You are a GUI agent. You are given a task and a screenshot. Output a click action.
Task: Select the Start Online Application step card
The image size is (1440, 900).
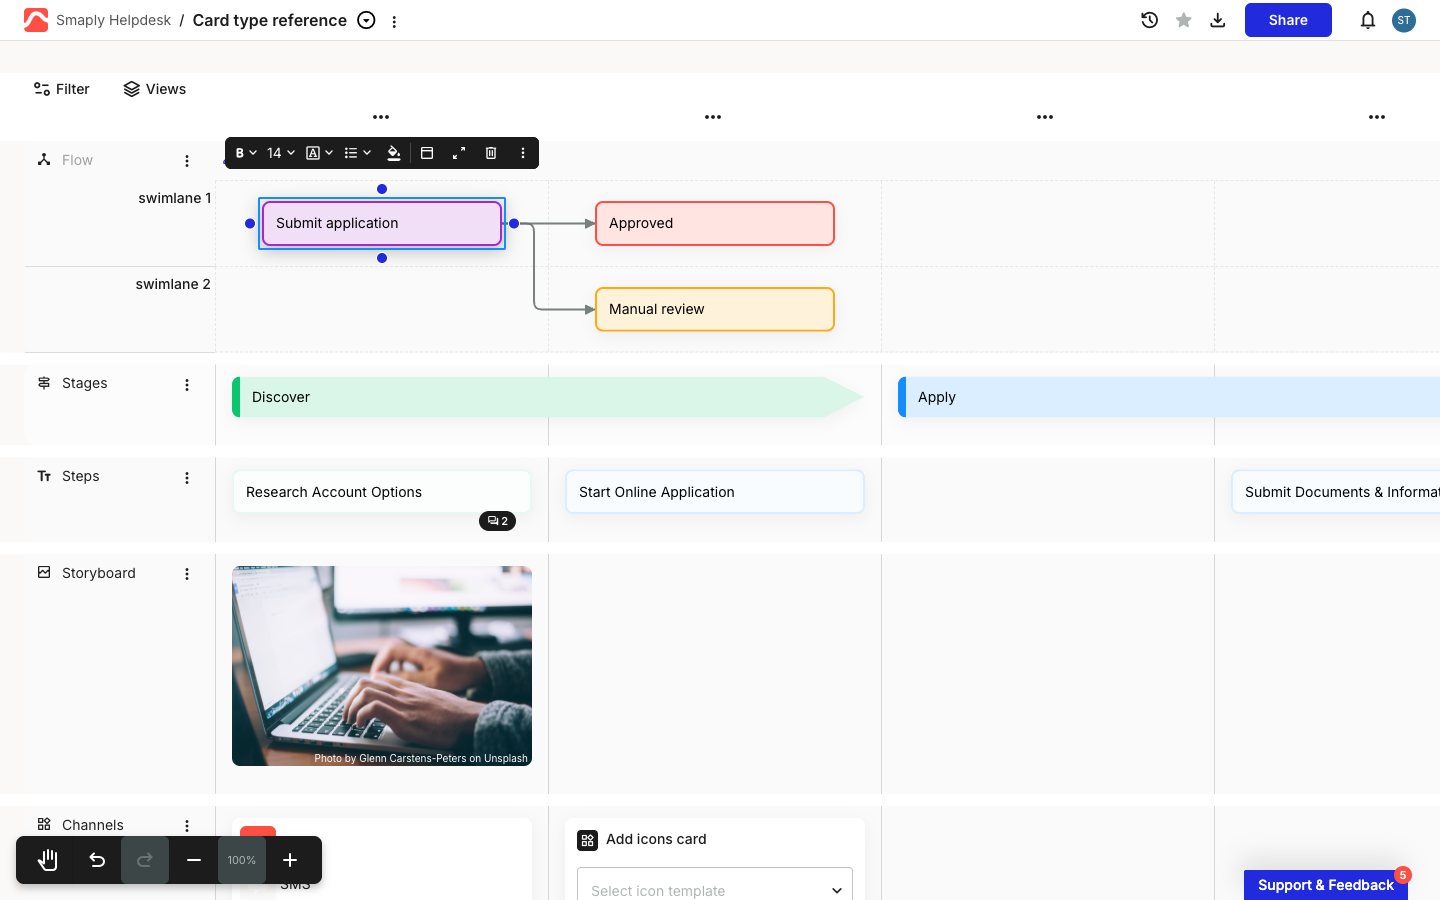click(715, 492)
